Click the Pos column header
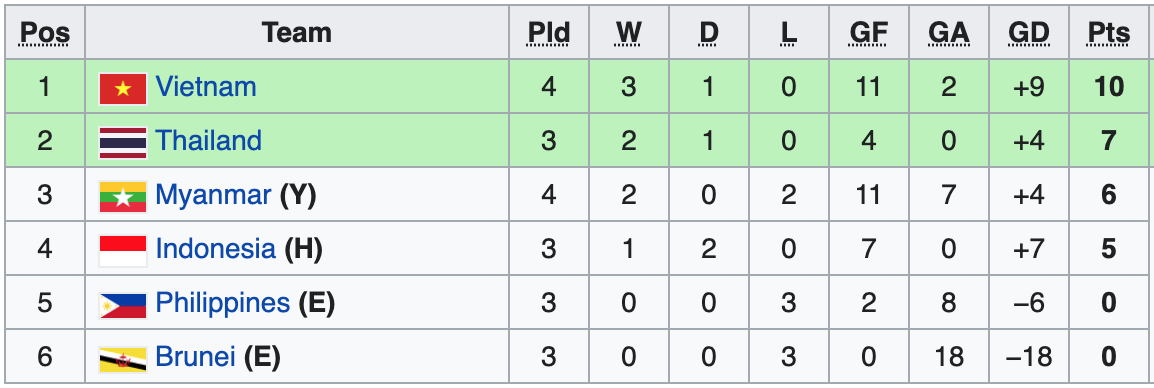 point(45,33)
